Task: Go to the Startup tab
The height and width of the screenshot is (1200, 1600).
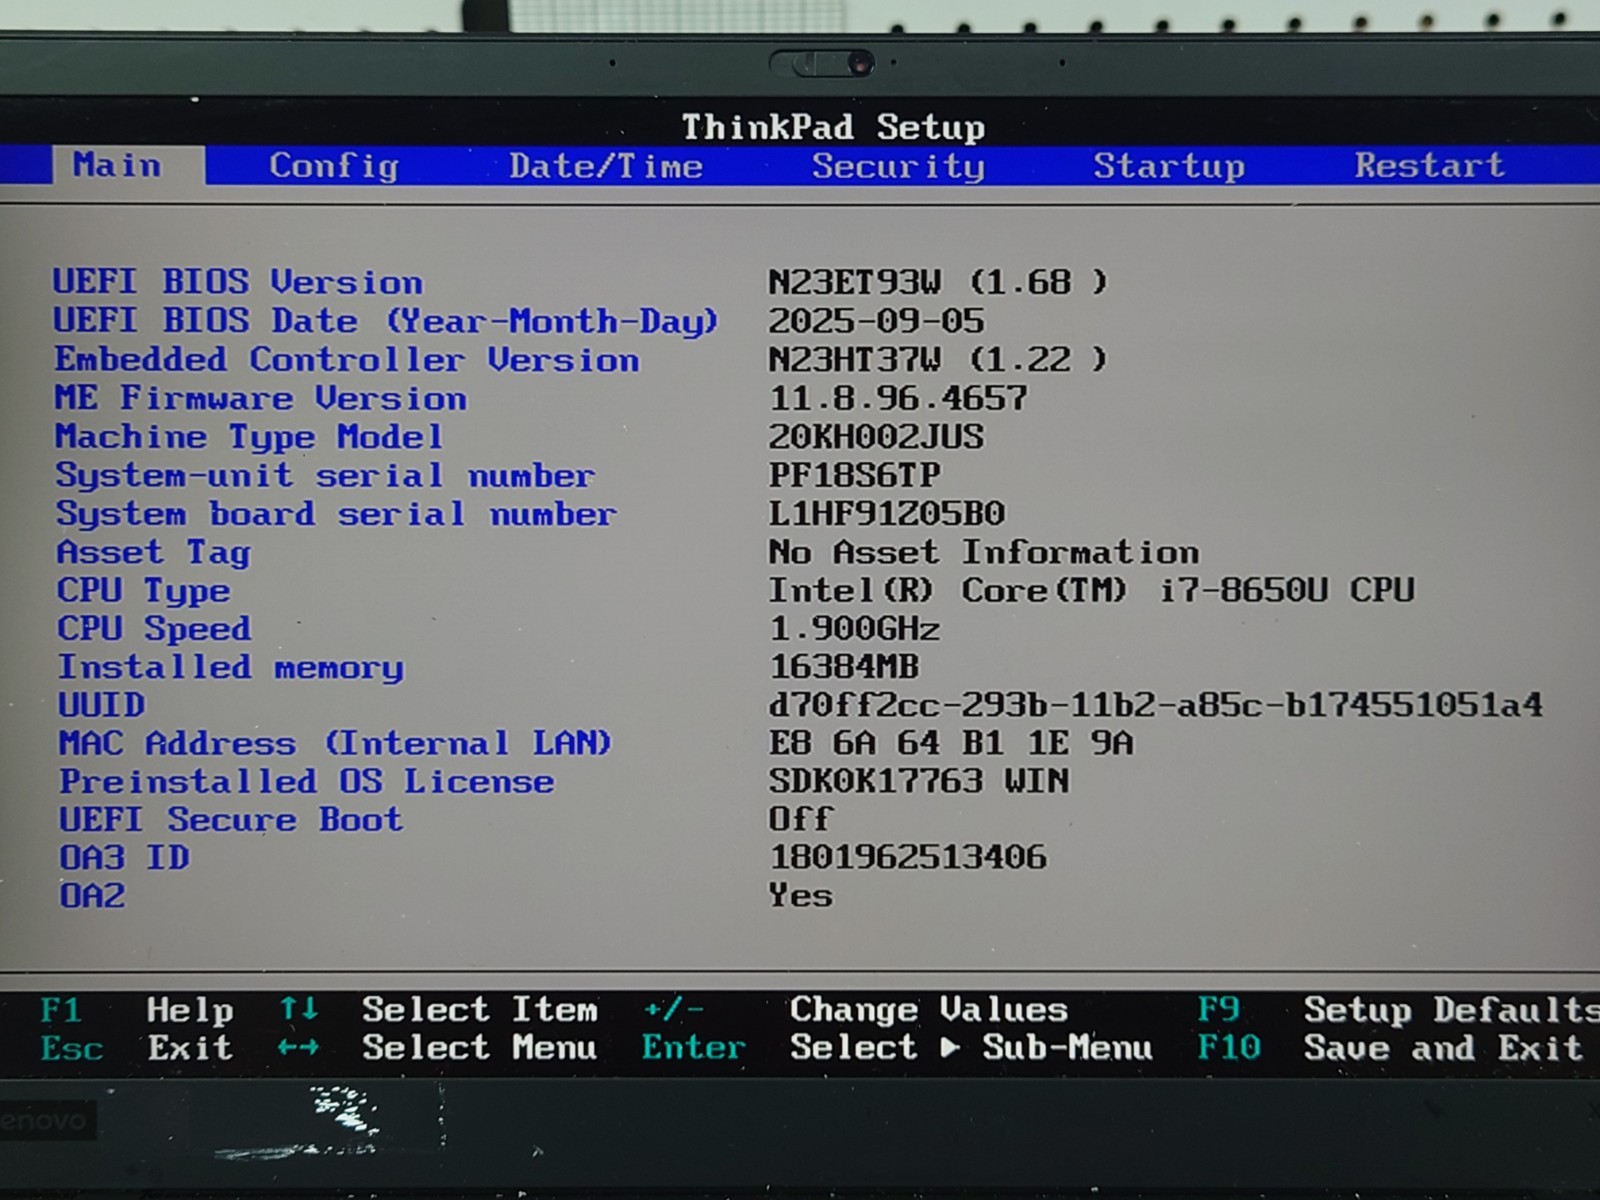Action: [1169, 166]
